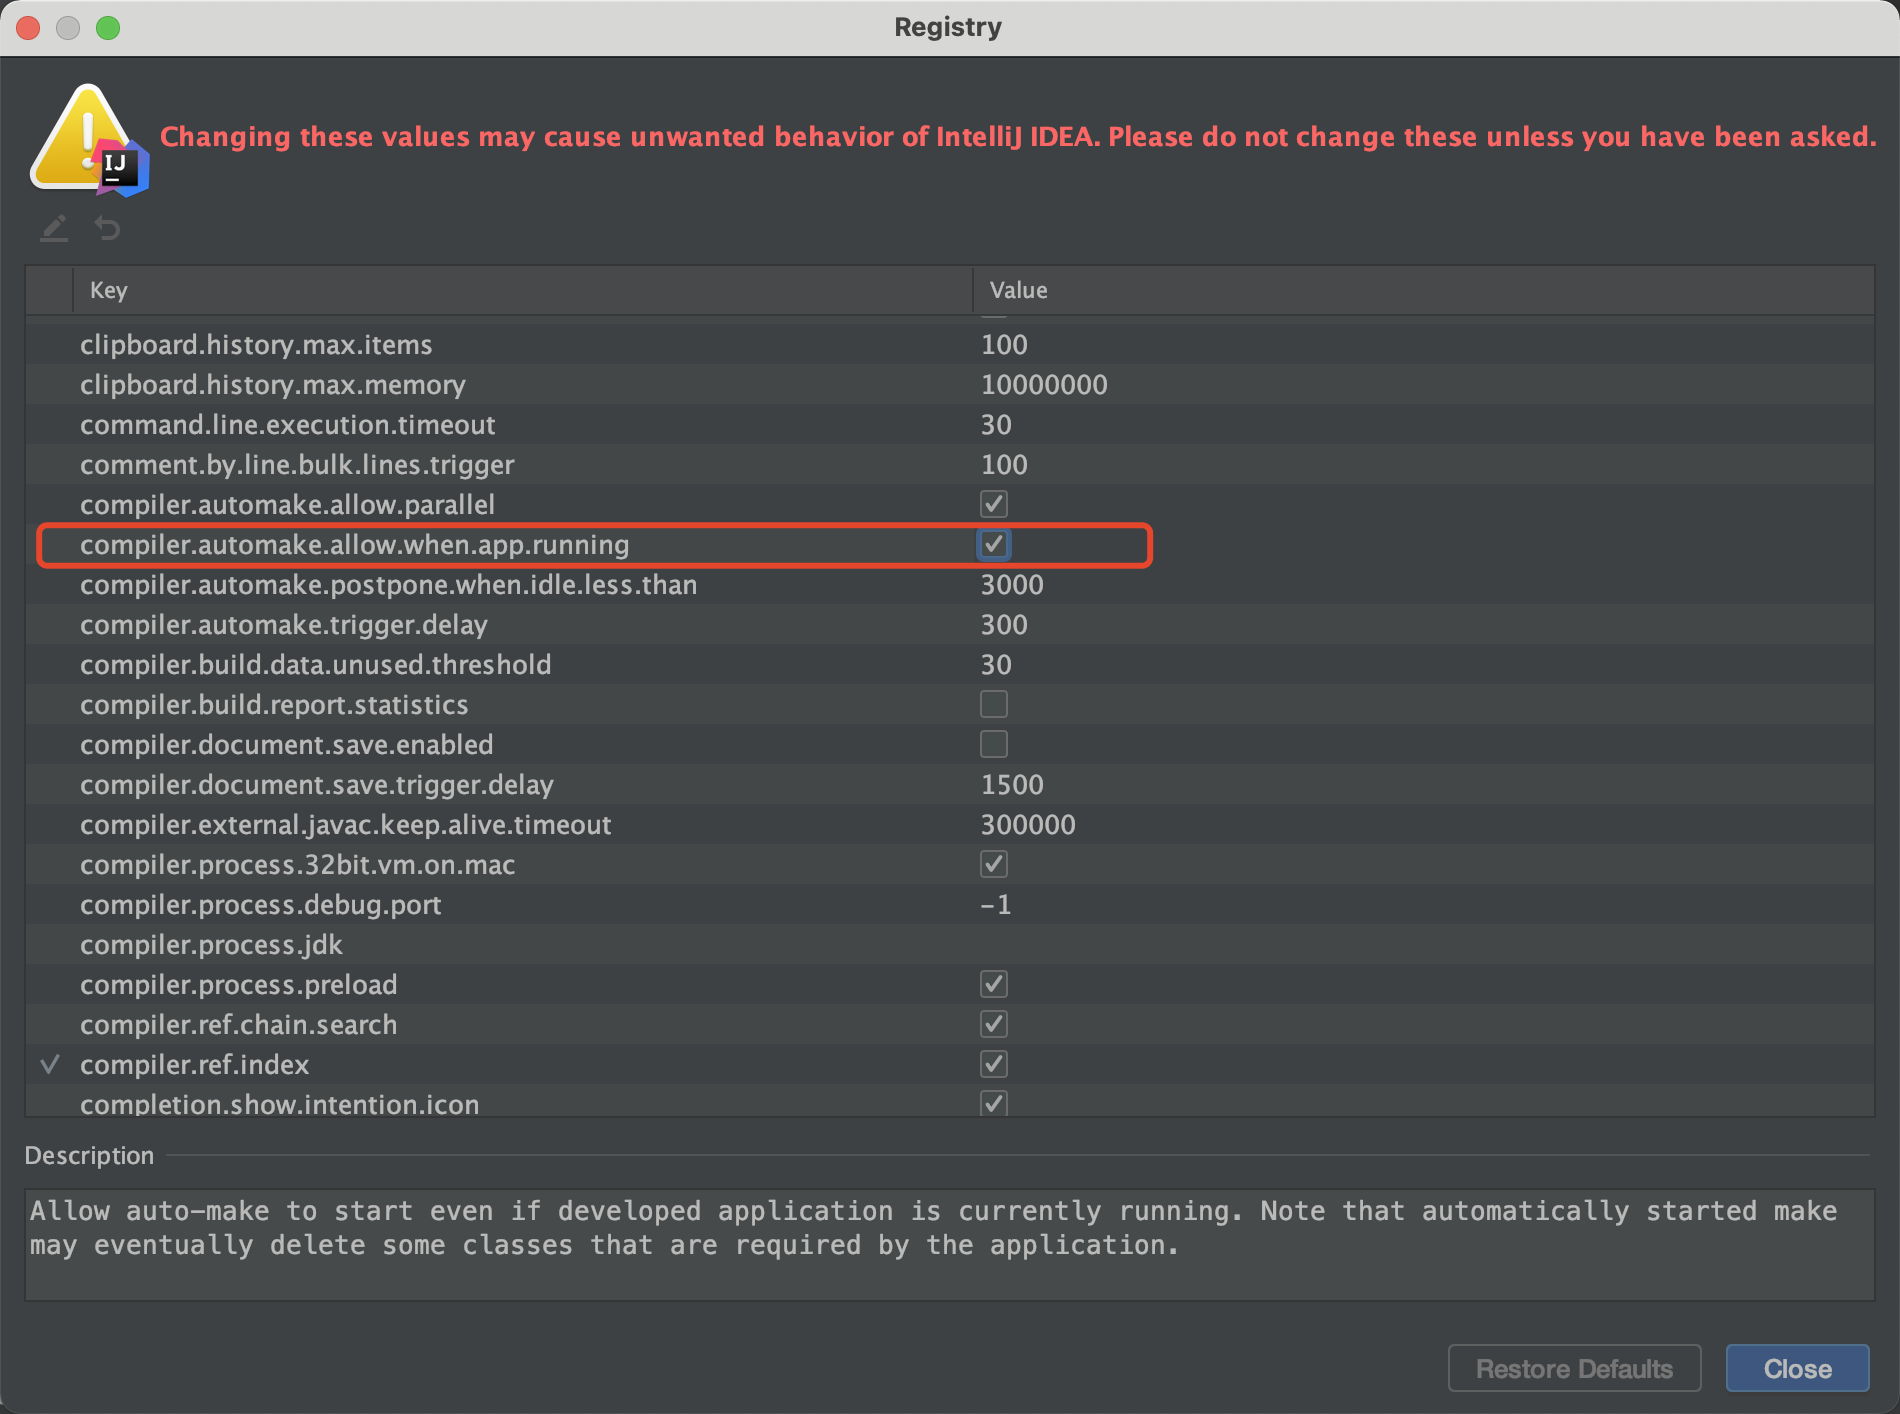Enable compiler.document.save.enabled checkbox

tap(993, 744)
